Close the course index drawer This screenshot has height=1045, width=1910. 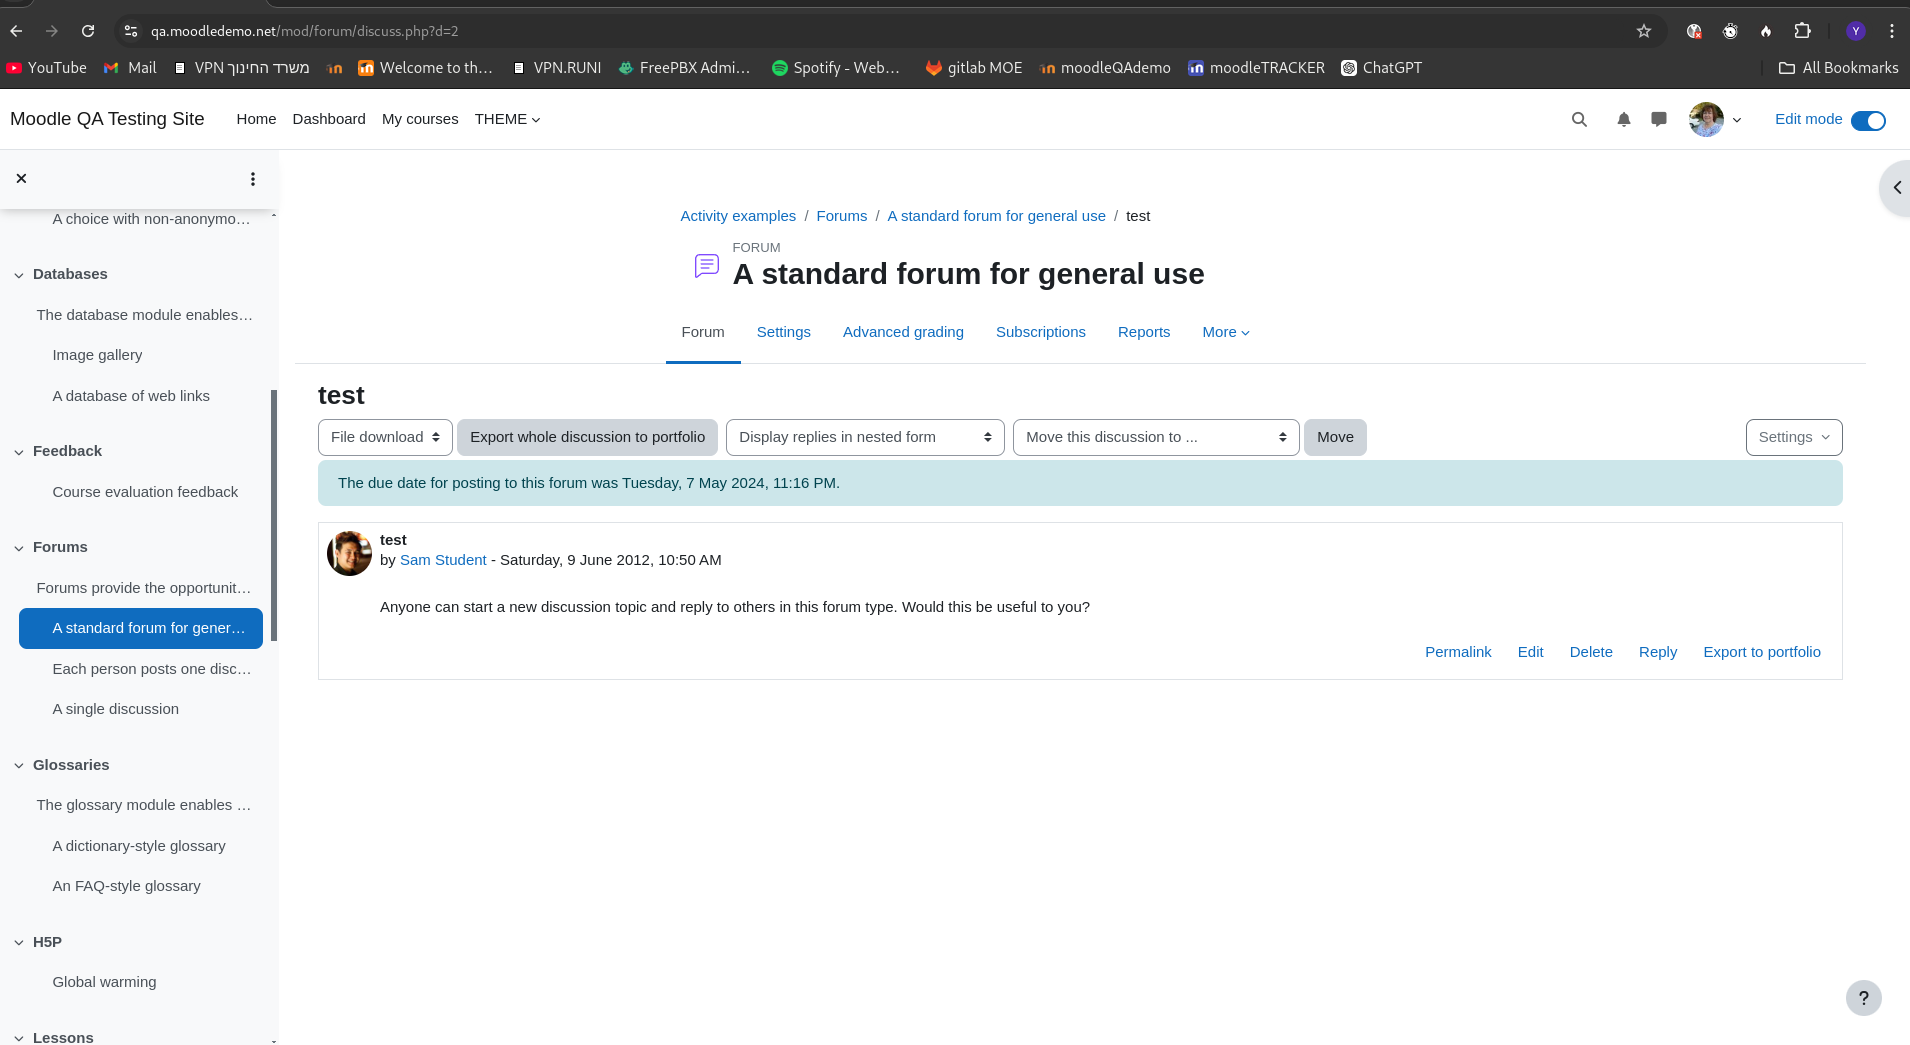point(21,179)
